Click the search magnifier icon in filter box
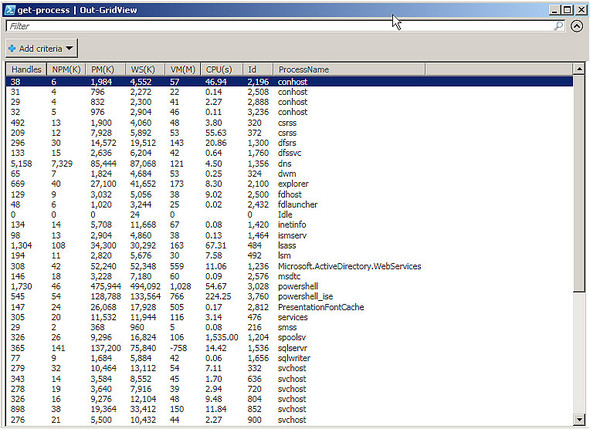The height and width of the screenshot is (429, 590). 559,26
